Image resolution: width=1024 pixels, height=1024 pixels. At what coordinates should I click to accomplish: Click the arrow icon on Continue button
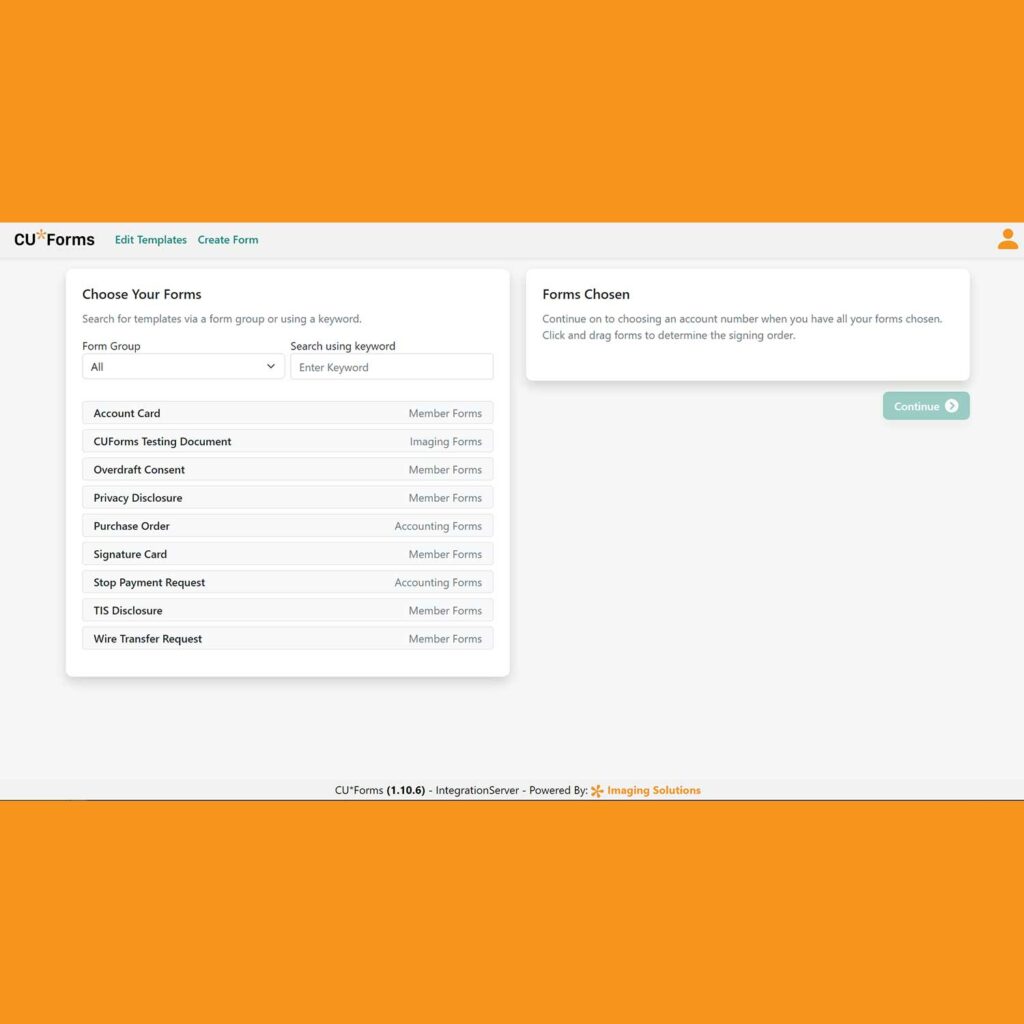coord(951,406)
